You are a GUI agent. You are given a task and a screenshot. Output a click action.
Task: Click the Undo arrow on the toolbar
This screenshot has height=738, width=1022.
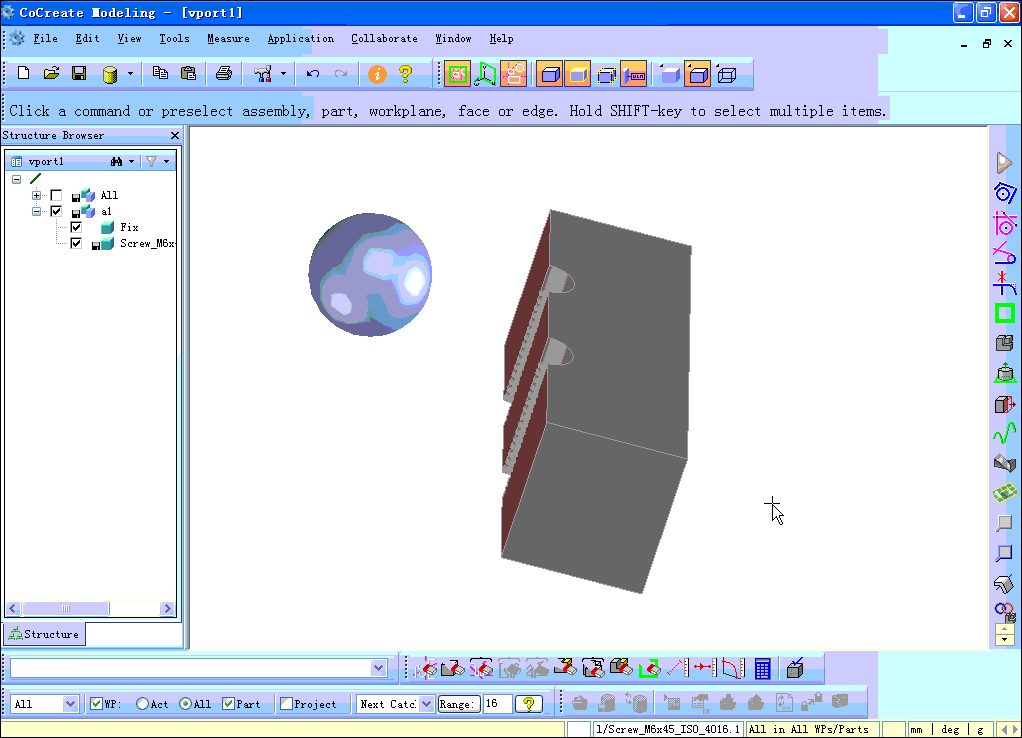311,74
